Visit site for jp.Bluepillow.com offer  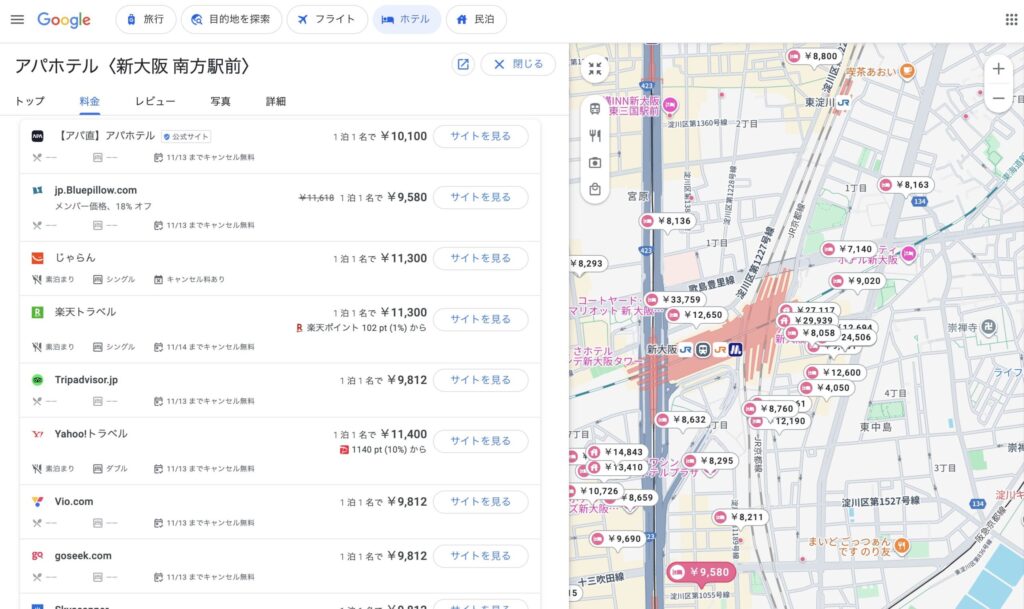[x=480, y=197]
